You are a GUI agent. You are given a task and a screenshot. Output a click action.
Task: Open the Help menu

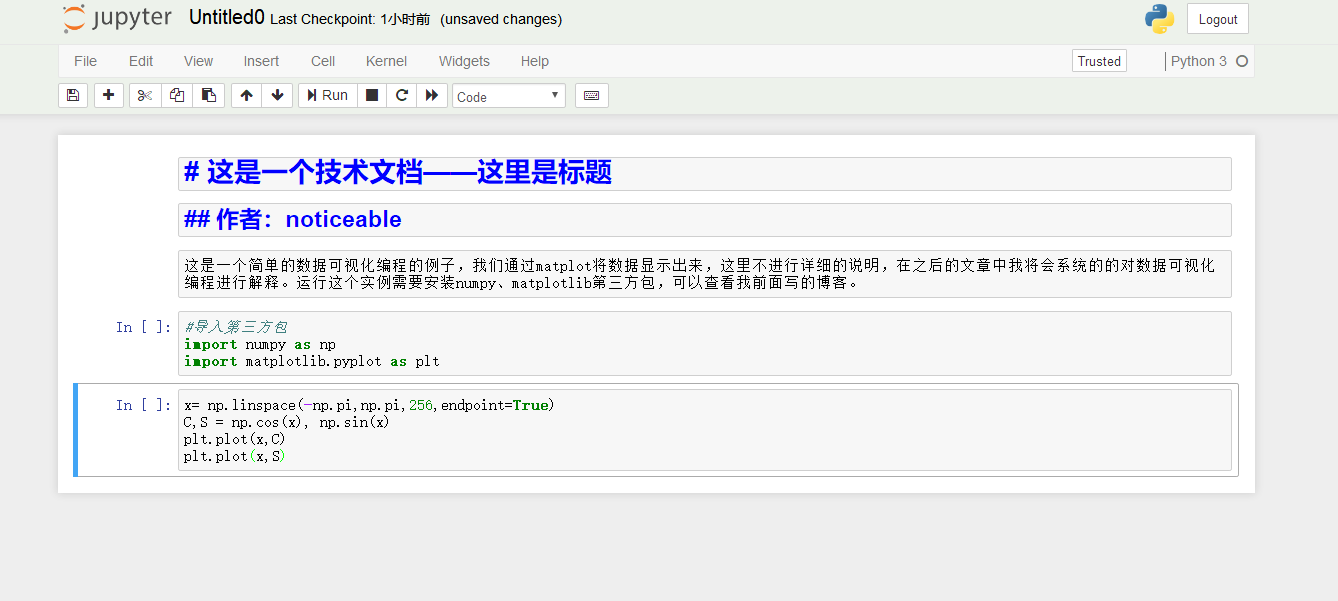point(535,61)
